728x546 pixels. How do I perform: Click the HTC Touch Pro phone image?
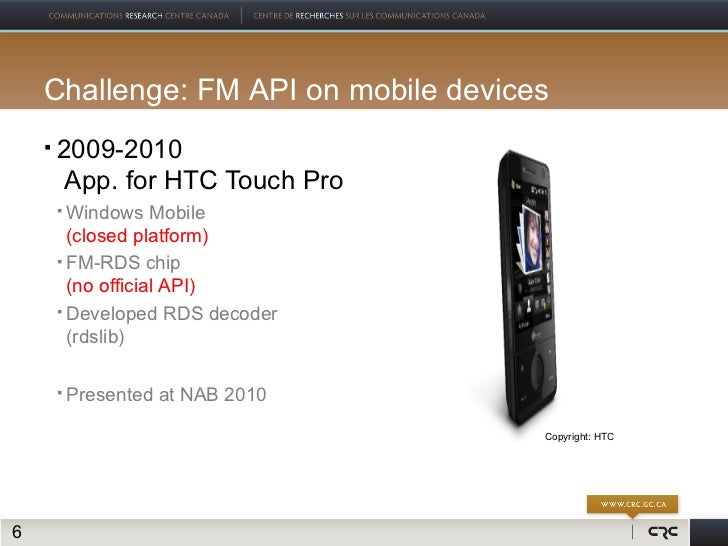[528, 288]
